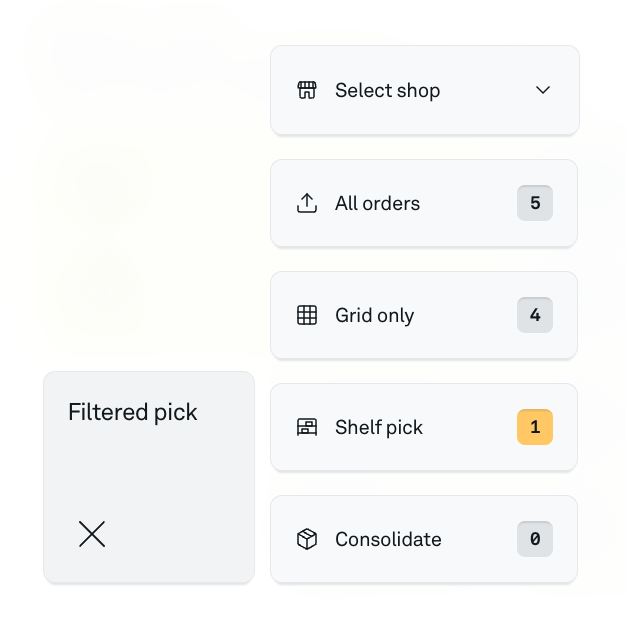Click the Select shop label text
Screen dimensions: 626x626
[387, 90]
